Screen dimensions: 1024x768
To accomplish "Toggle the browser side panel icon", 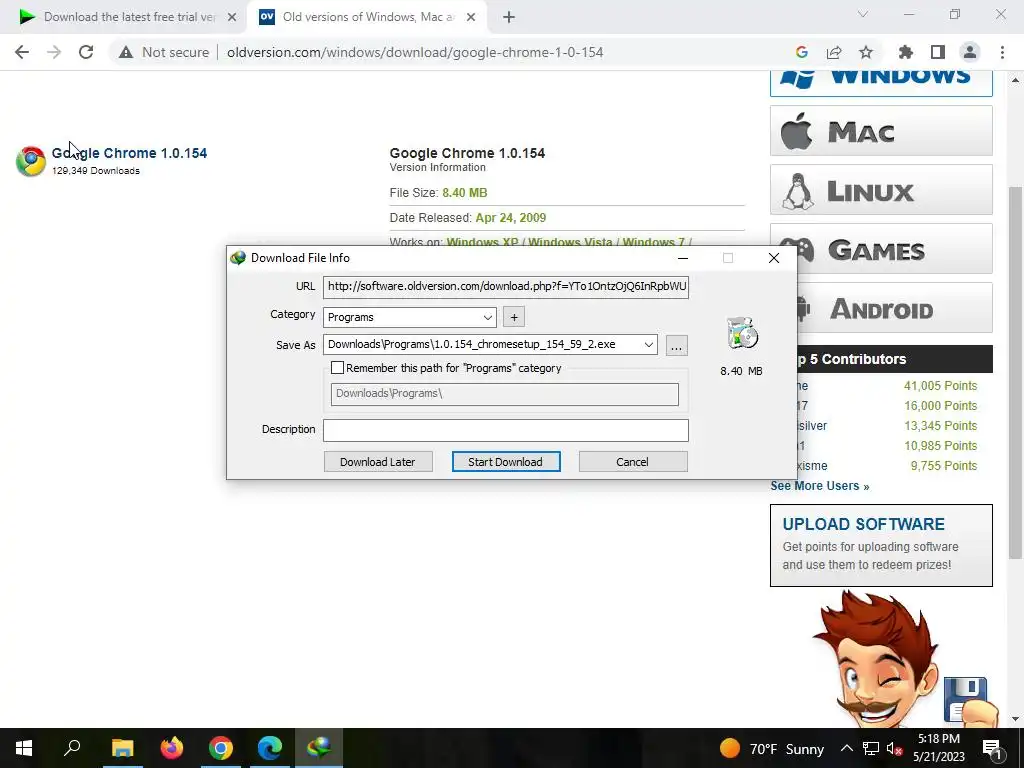I will tap(938, 52).
